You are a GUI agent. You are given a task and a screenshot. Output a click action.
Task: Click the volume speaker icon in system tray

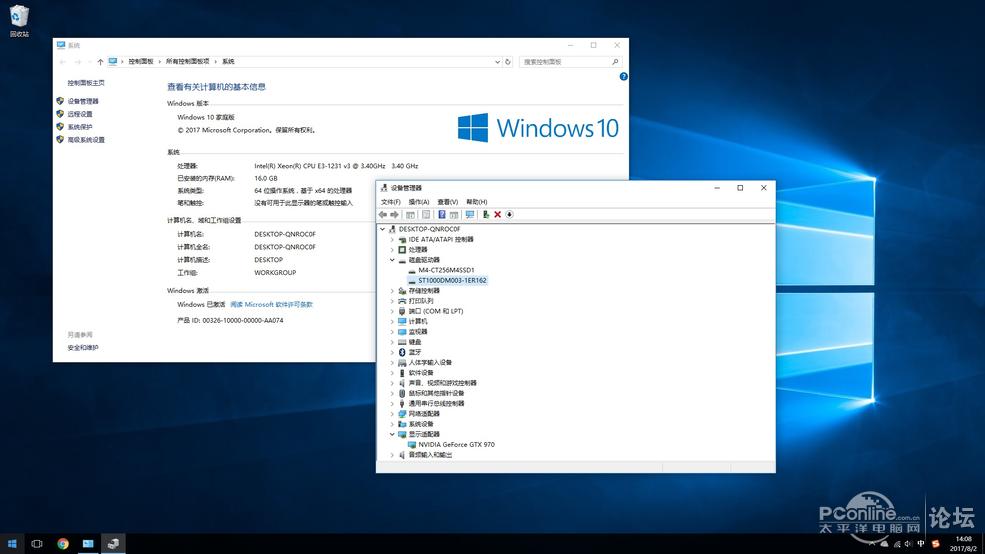pyautogui.click(x=908, y=544)
